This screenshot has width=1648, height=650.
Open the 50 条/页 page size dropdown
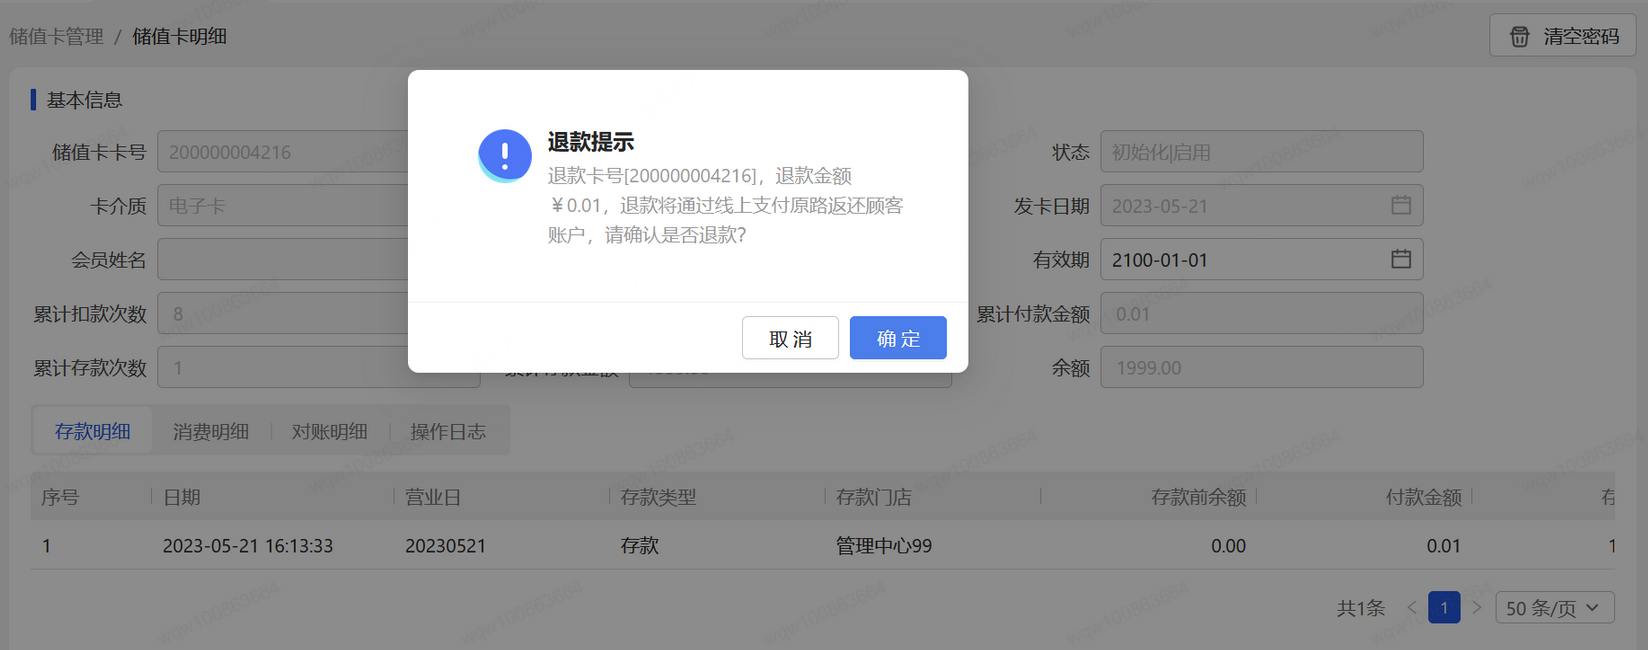(x=1554, y=608)
